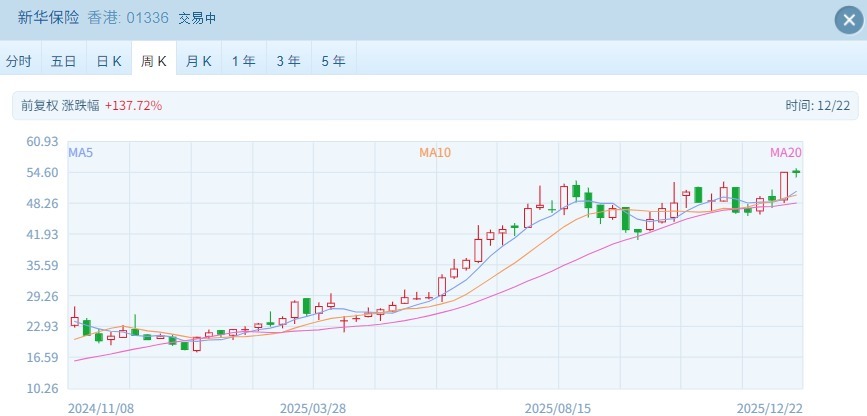
Task: Select the 日K chart tab
Action: (109, 60)
